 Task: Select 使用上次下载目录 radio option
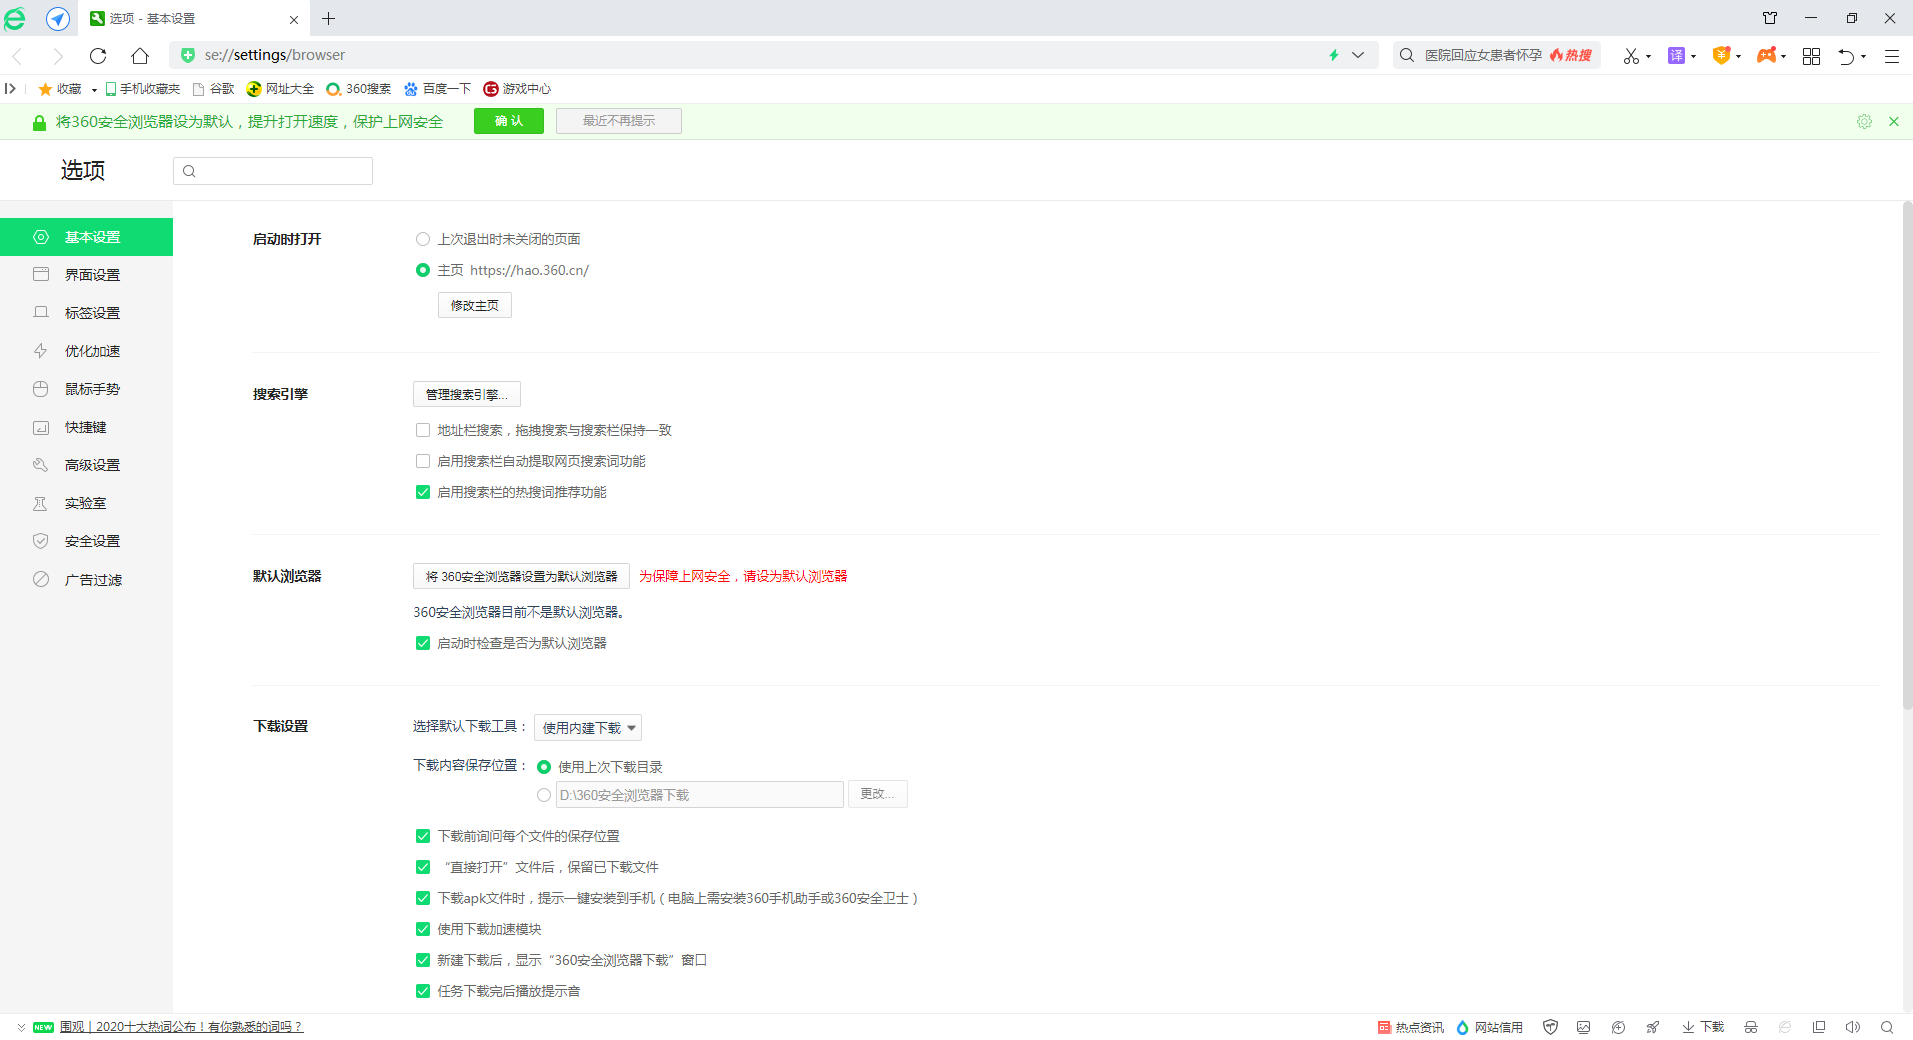point(544,767)
